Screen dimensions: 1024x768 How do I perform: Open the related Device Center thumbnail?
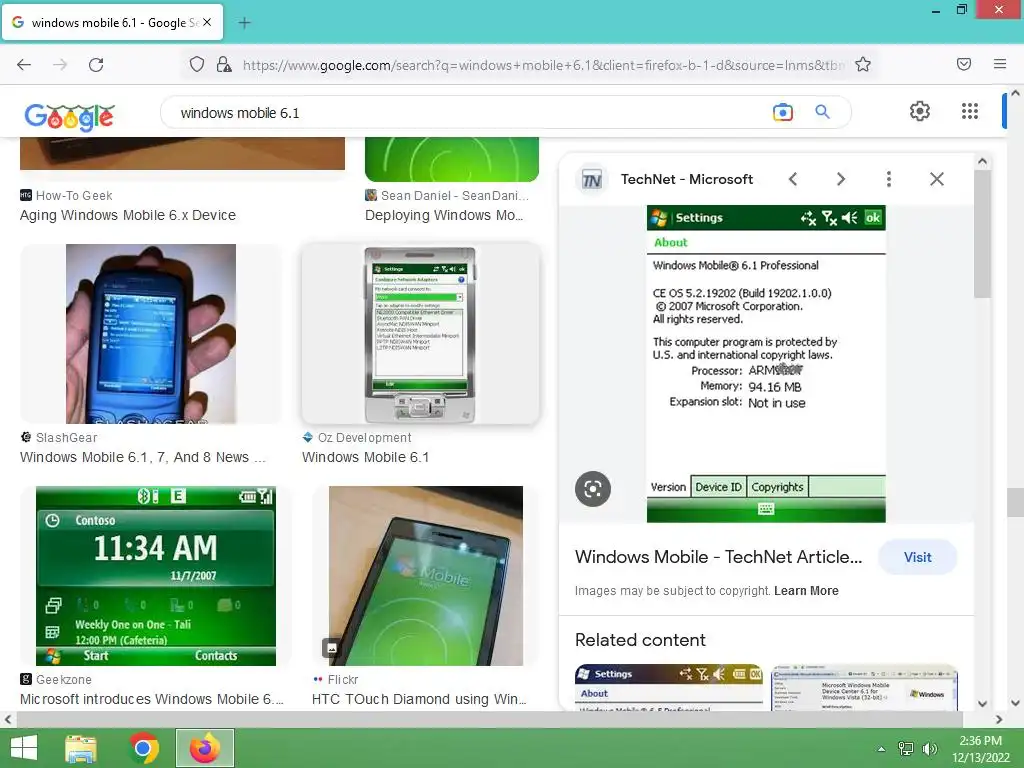tap(865, 688)
